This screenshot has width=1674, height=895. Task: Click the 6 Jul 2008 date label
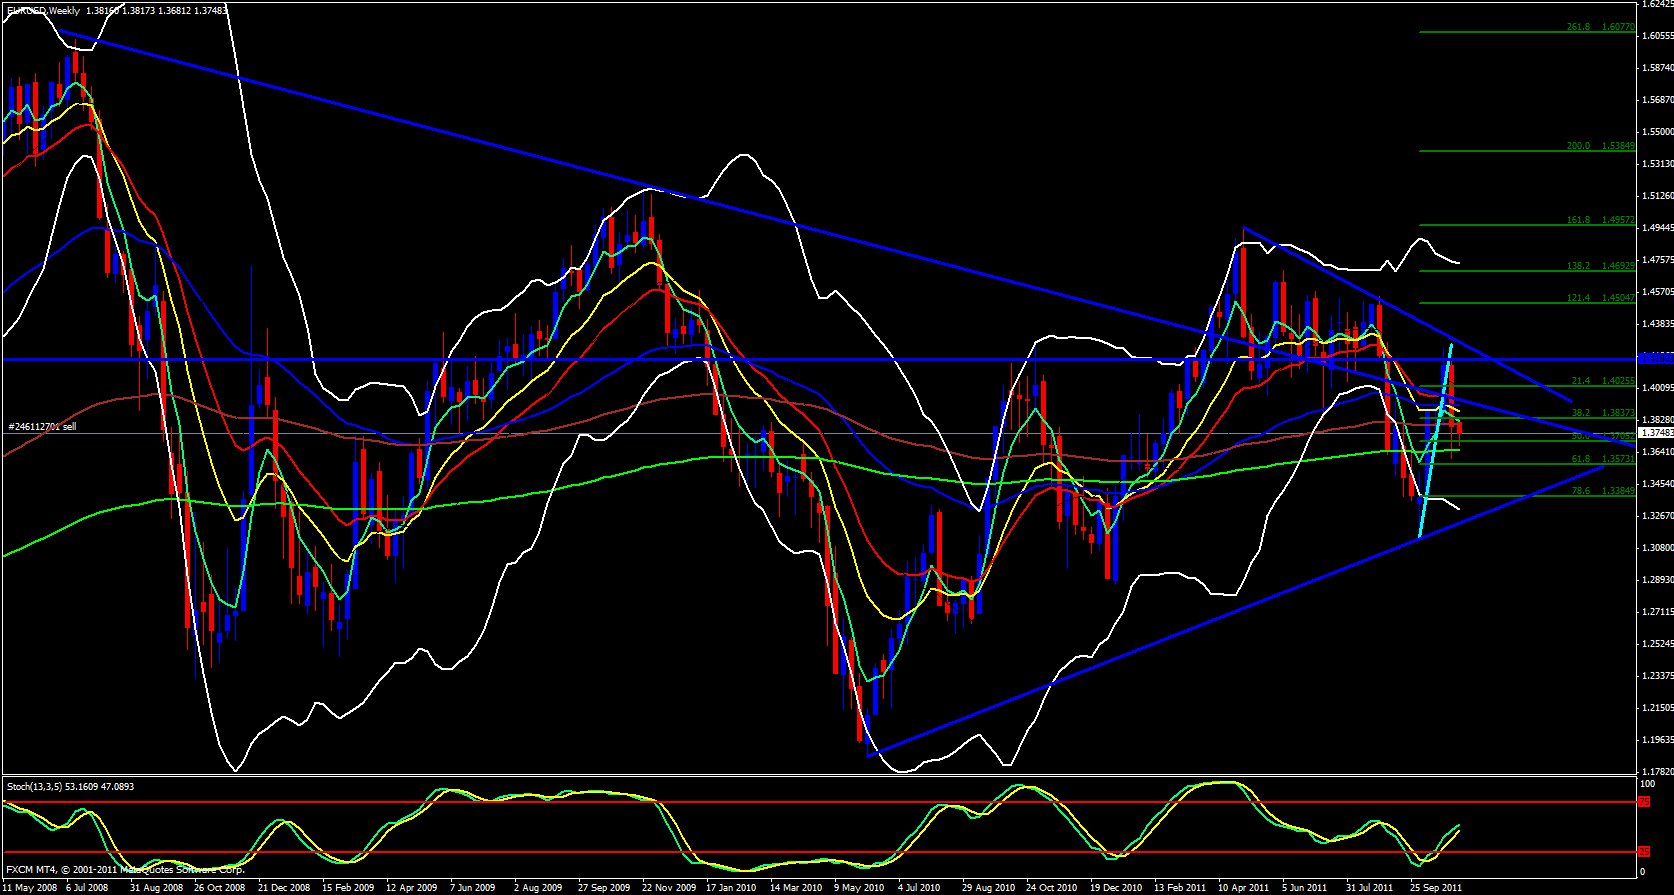(87, 888)
